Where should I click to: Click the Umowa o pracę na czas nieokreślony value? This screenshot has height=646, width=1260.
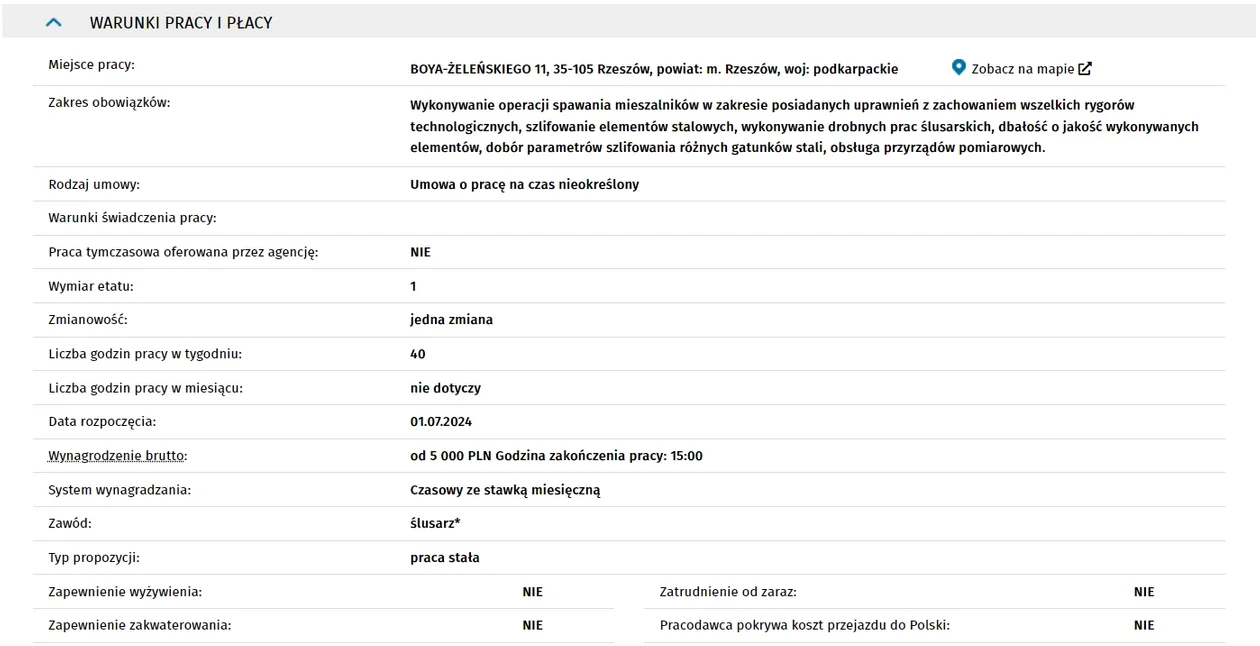point(524,184)
